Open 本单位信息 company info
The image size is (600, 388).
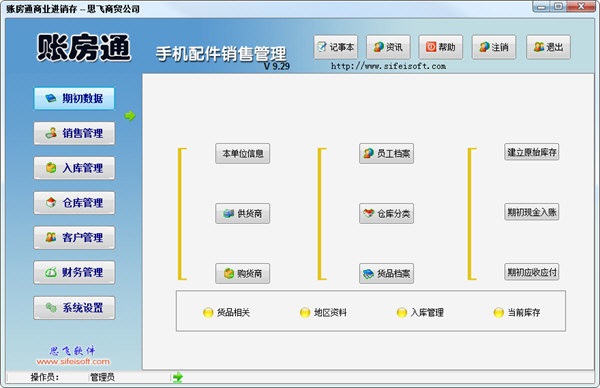click(243, 153)
